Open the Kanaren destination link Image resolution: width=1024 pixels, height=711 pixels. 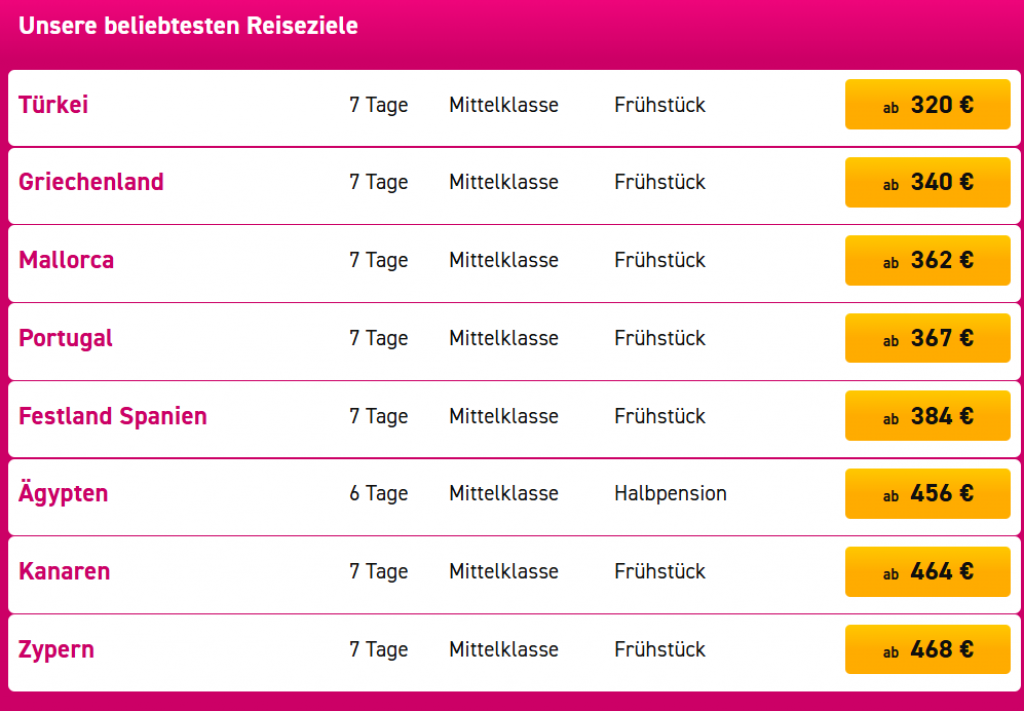(64, 571)
